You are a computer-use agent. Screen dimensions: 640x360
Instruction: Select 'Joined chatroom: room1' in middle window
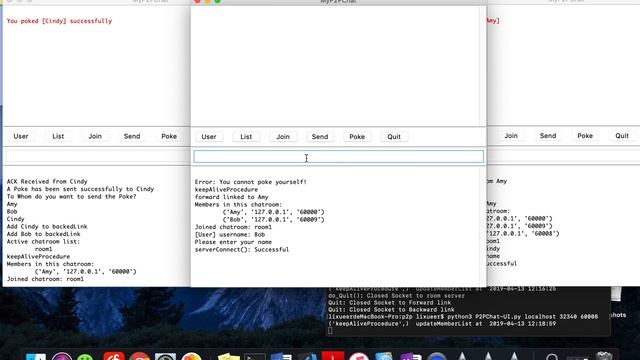[233, 227]
